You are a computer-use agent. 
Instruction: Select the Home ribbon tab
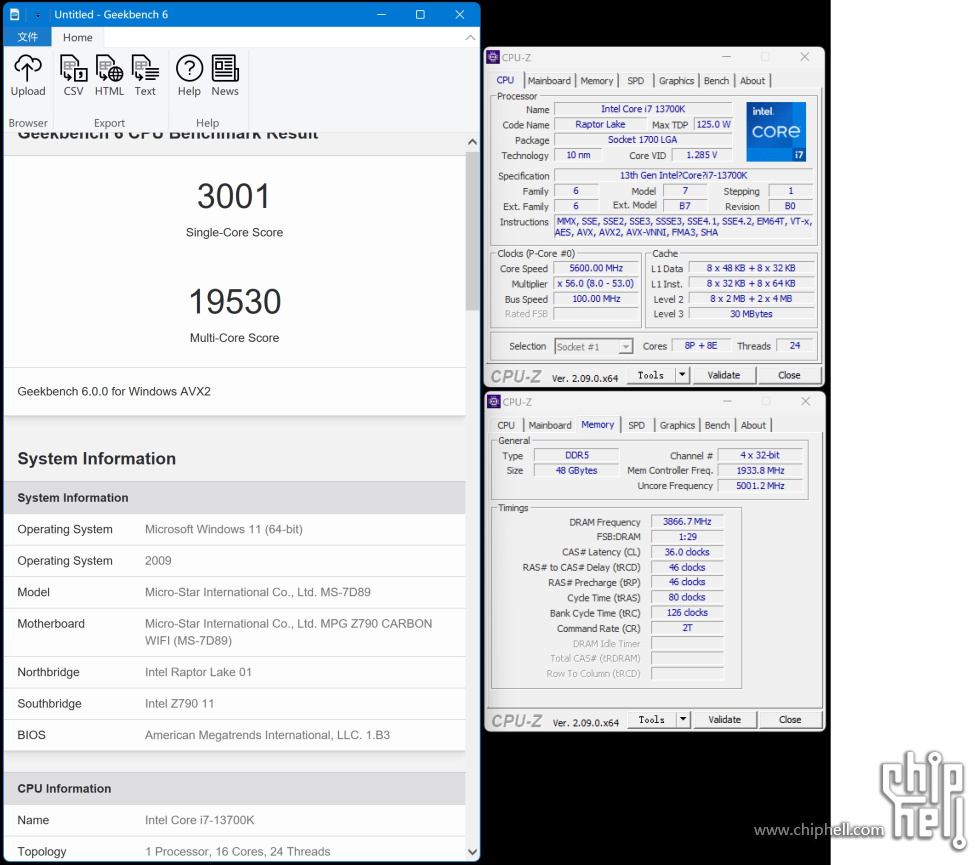(x=78, y=38)
